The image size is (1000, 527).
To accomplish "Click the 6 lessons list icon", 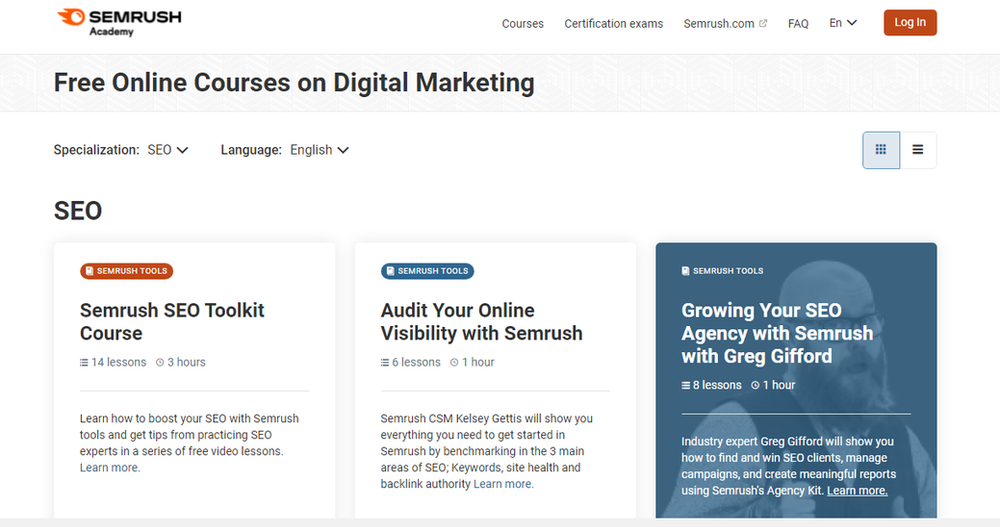I will tap(385, 362).
